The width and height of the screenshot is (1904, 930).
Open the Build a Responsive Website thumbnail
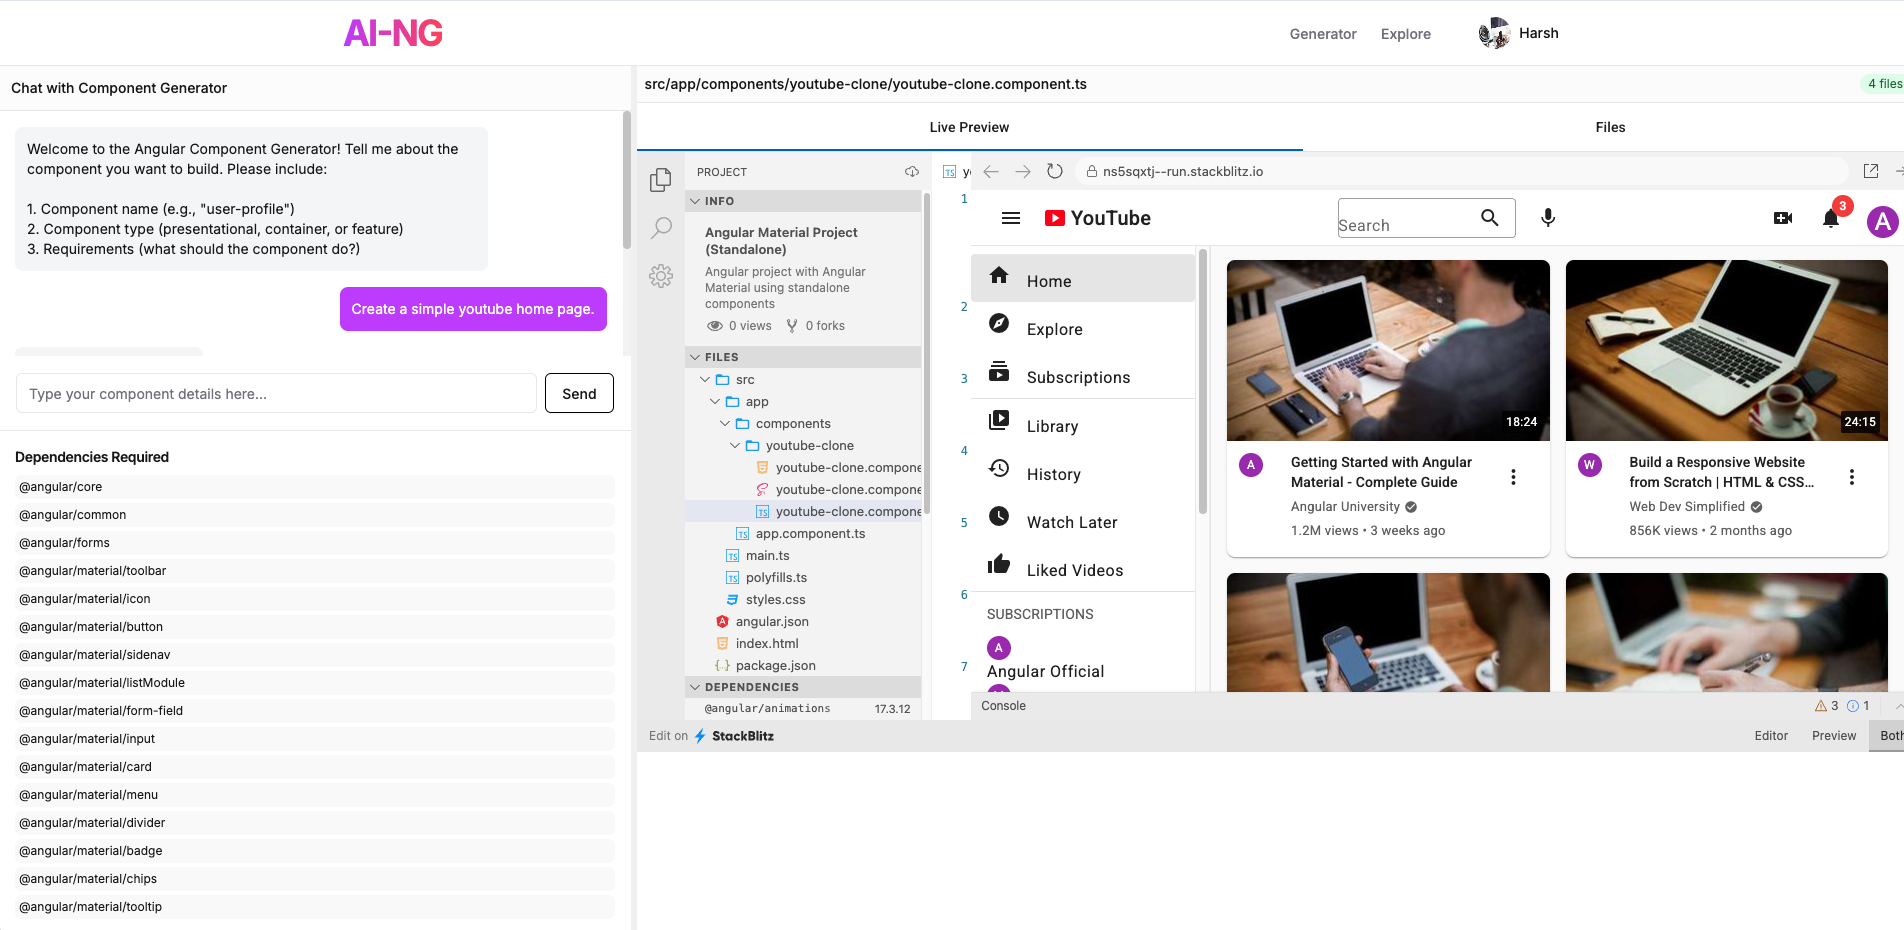coord(1727,350)
